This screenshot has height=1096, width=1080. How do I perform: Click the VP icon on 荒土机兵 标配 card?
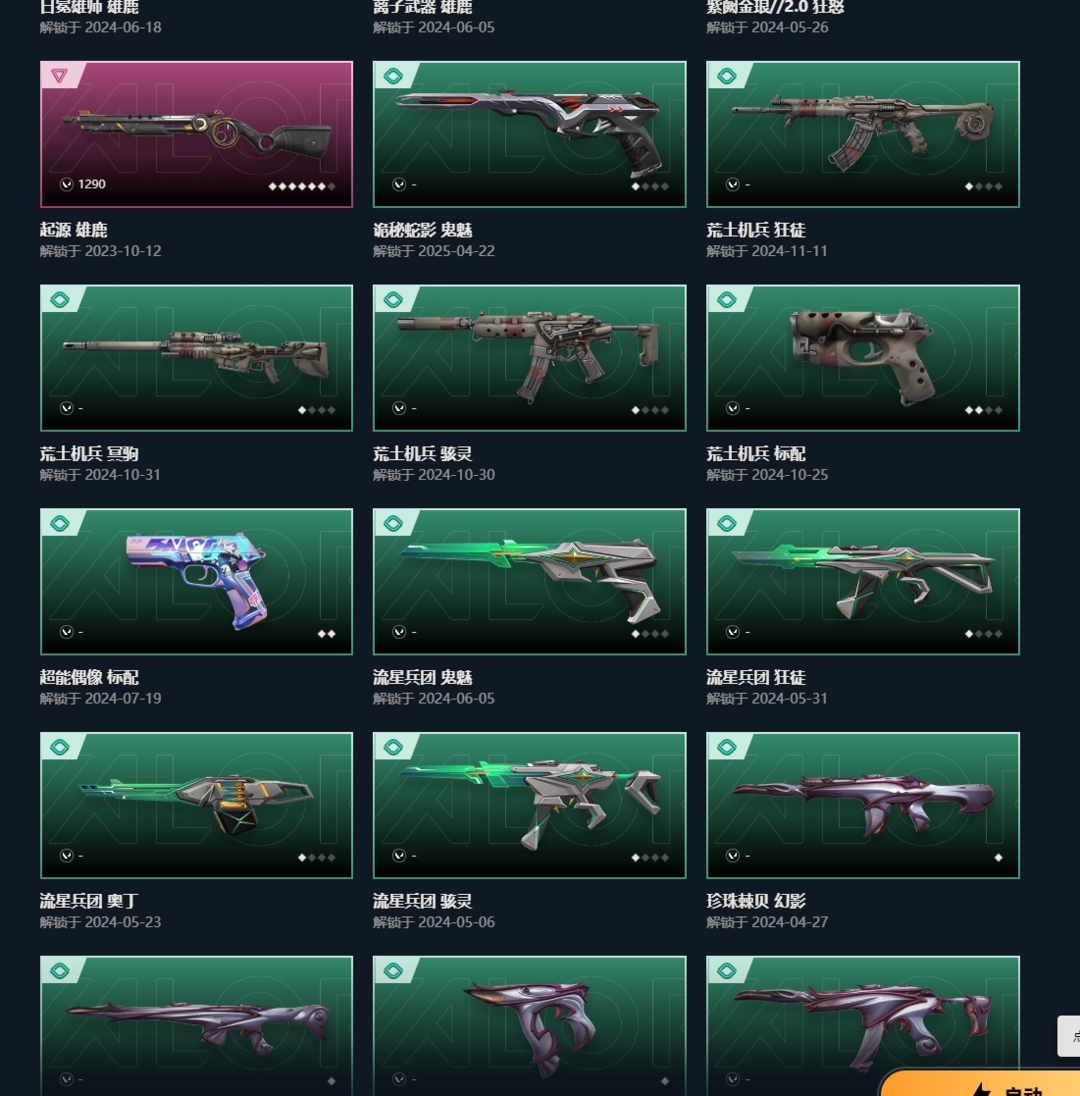click(733, 408)
